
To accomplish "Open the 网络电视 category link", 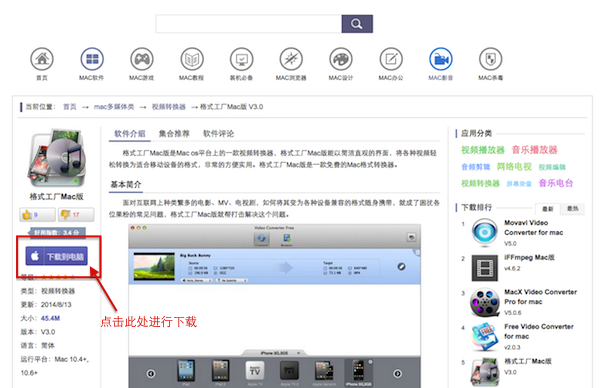I will click(x=514, y=166).
